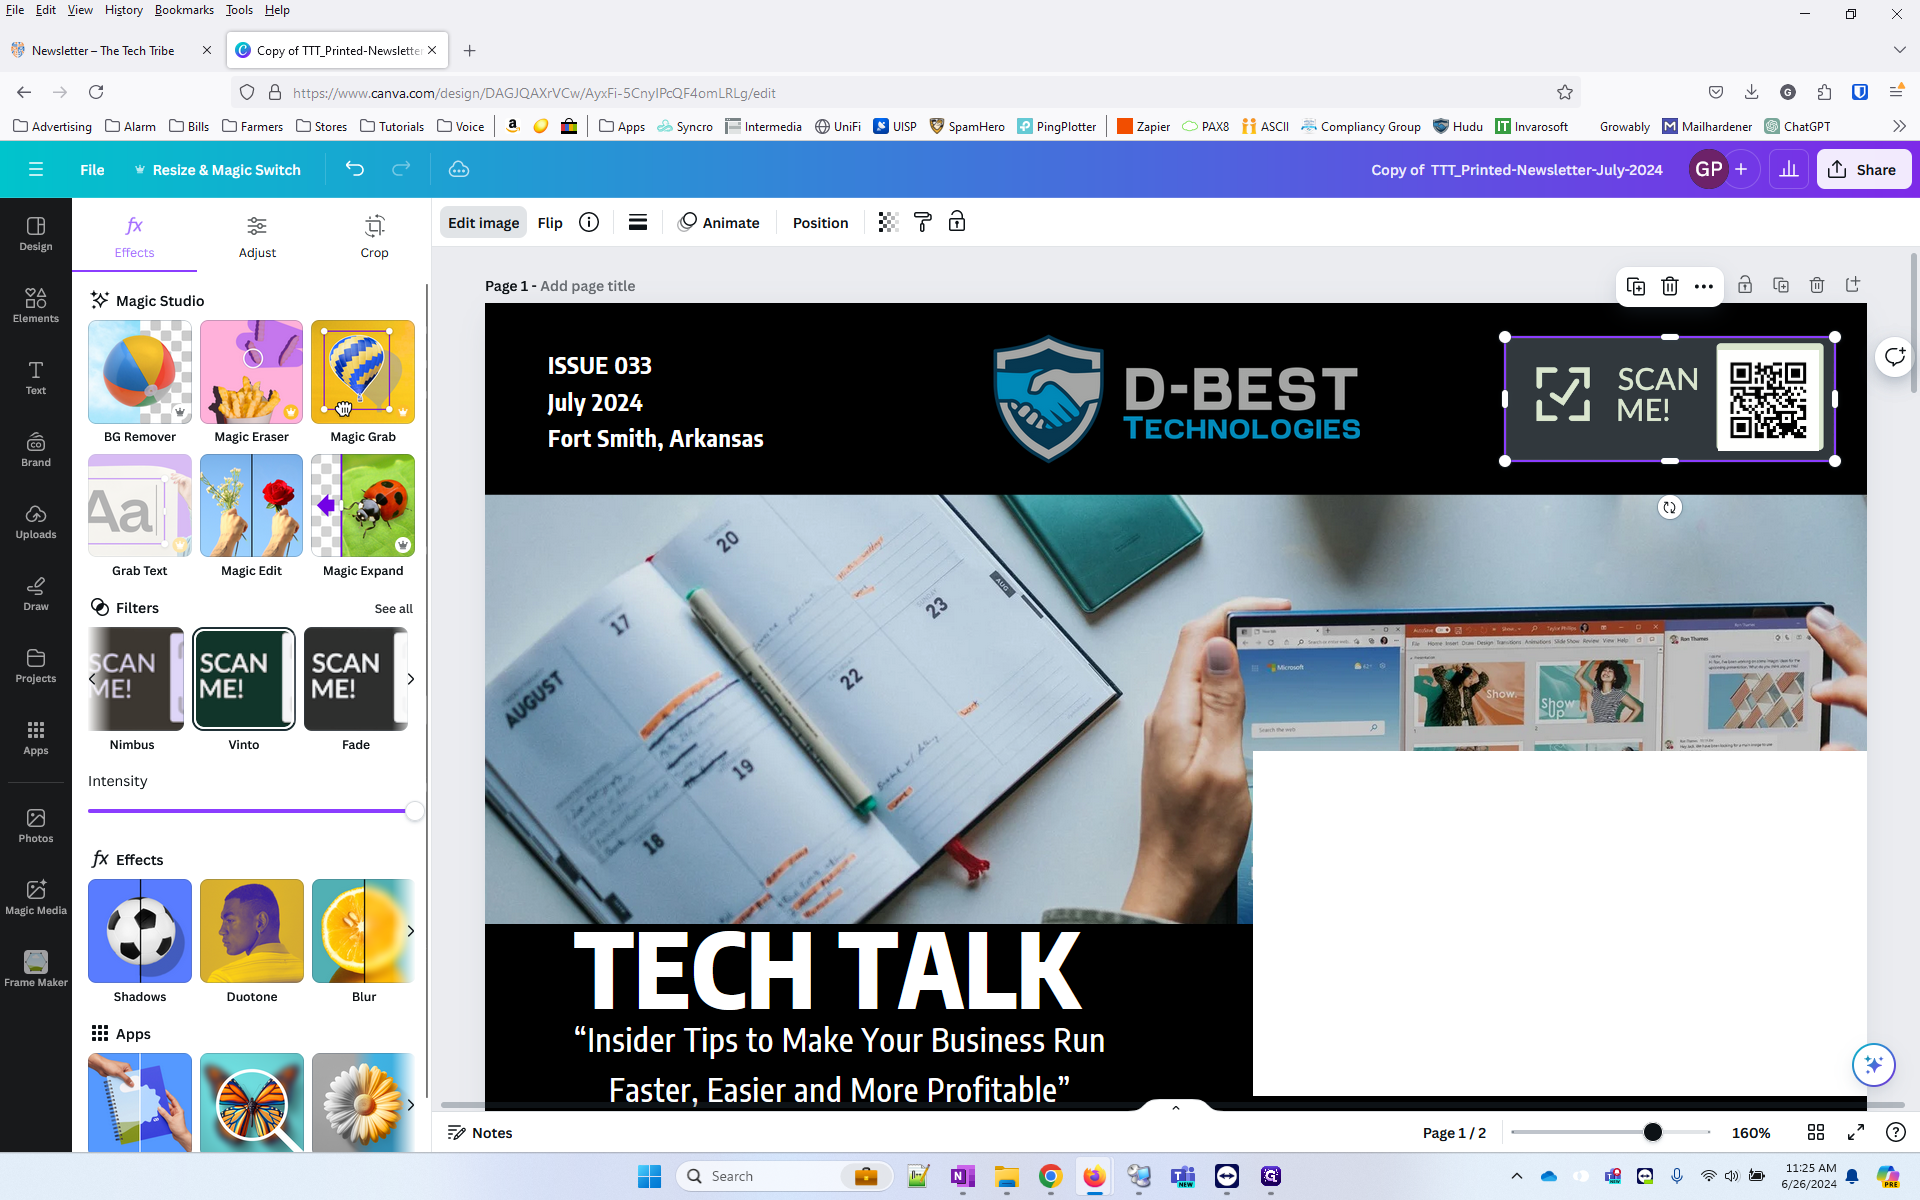
Task: Click the zoom slider handle
Action: (1653, 1132)
